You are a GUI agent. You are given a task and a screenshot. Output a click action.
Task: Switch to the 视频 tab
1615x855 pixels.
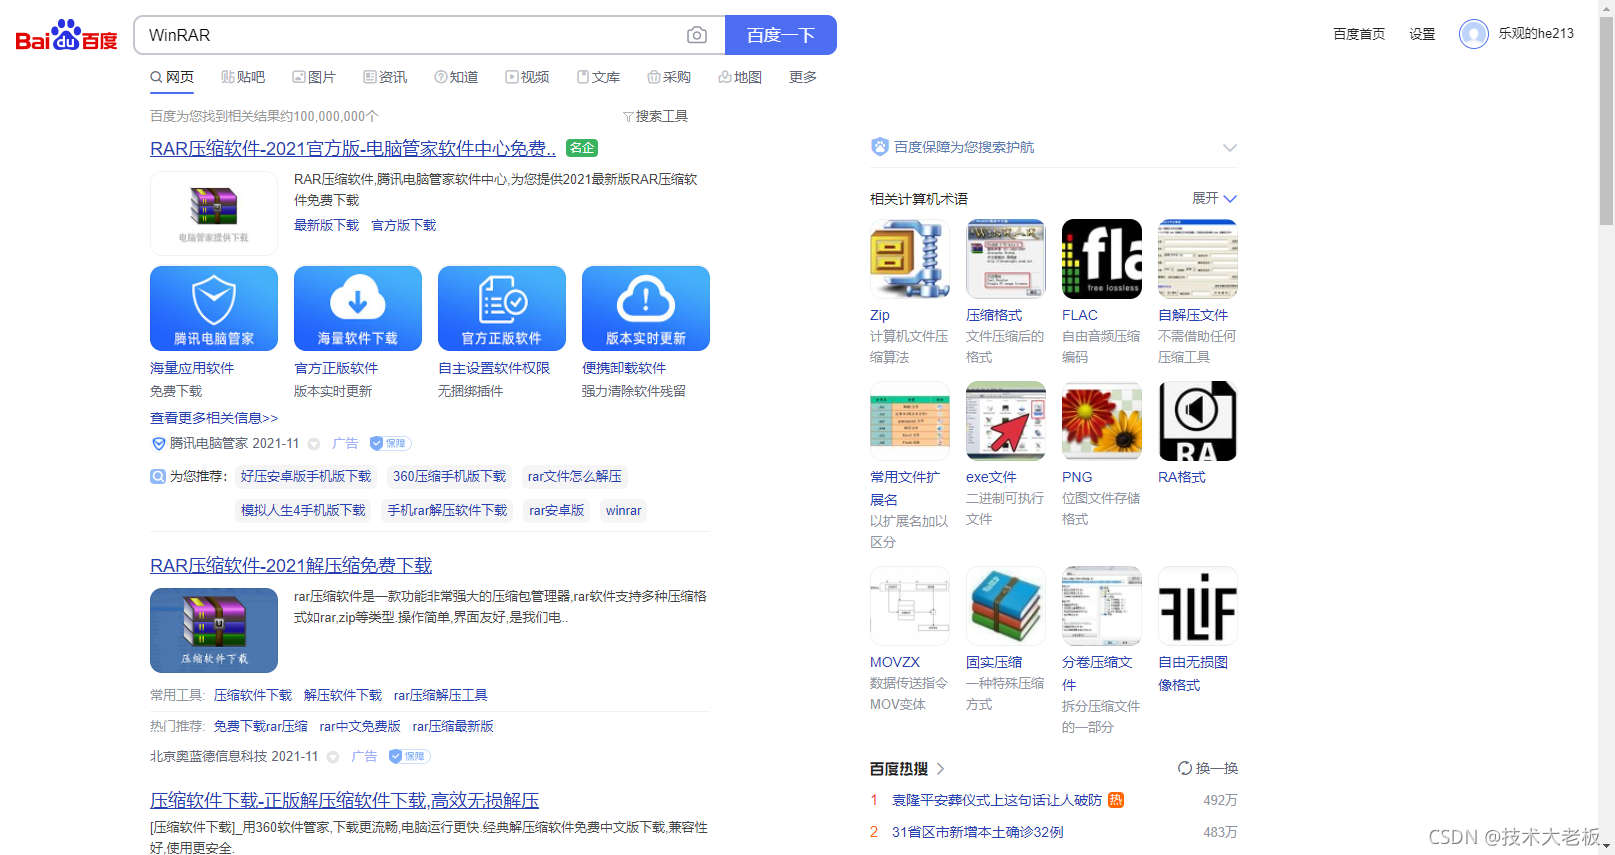pyautogui.click(x=527, y=77)
